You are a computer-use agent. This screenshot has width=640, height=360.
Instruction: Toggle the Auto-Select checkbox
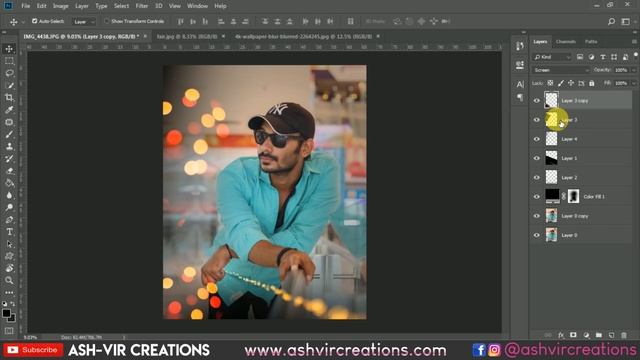pos(35,21)
